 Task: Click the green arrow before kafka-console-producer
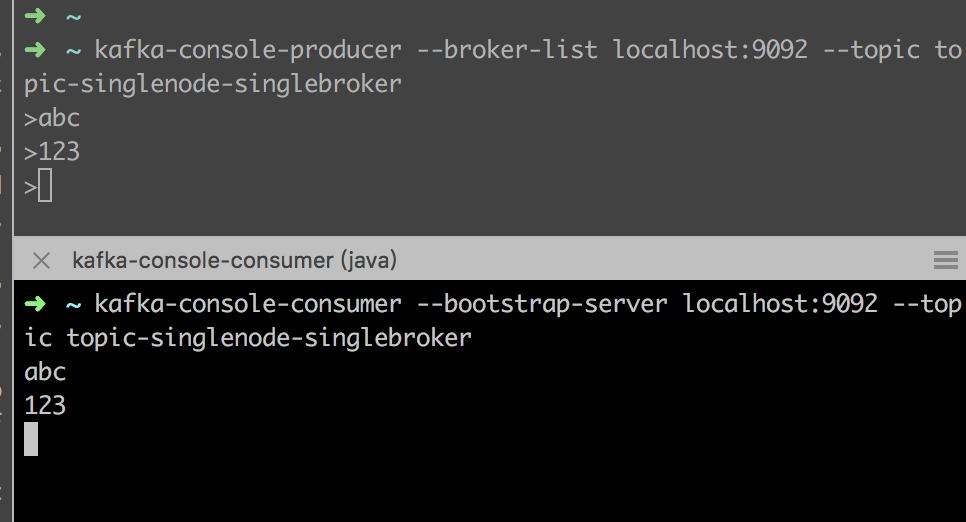pyautogui.click(x=35, y=50)
